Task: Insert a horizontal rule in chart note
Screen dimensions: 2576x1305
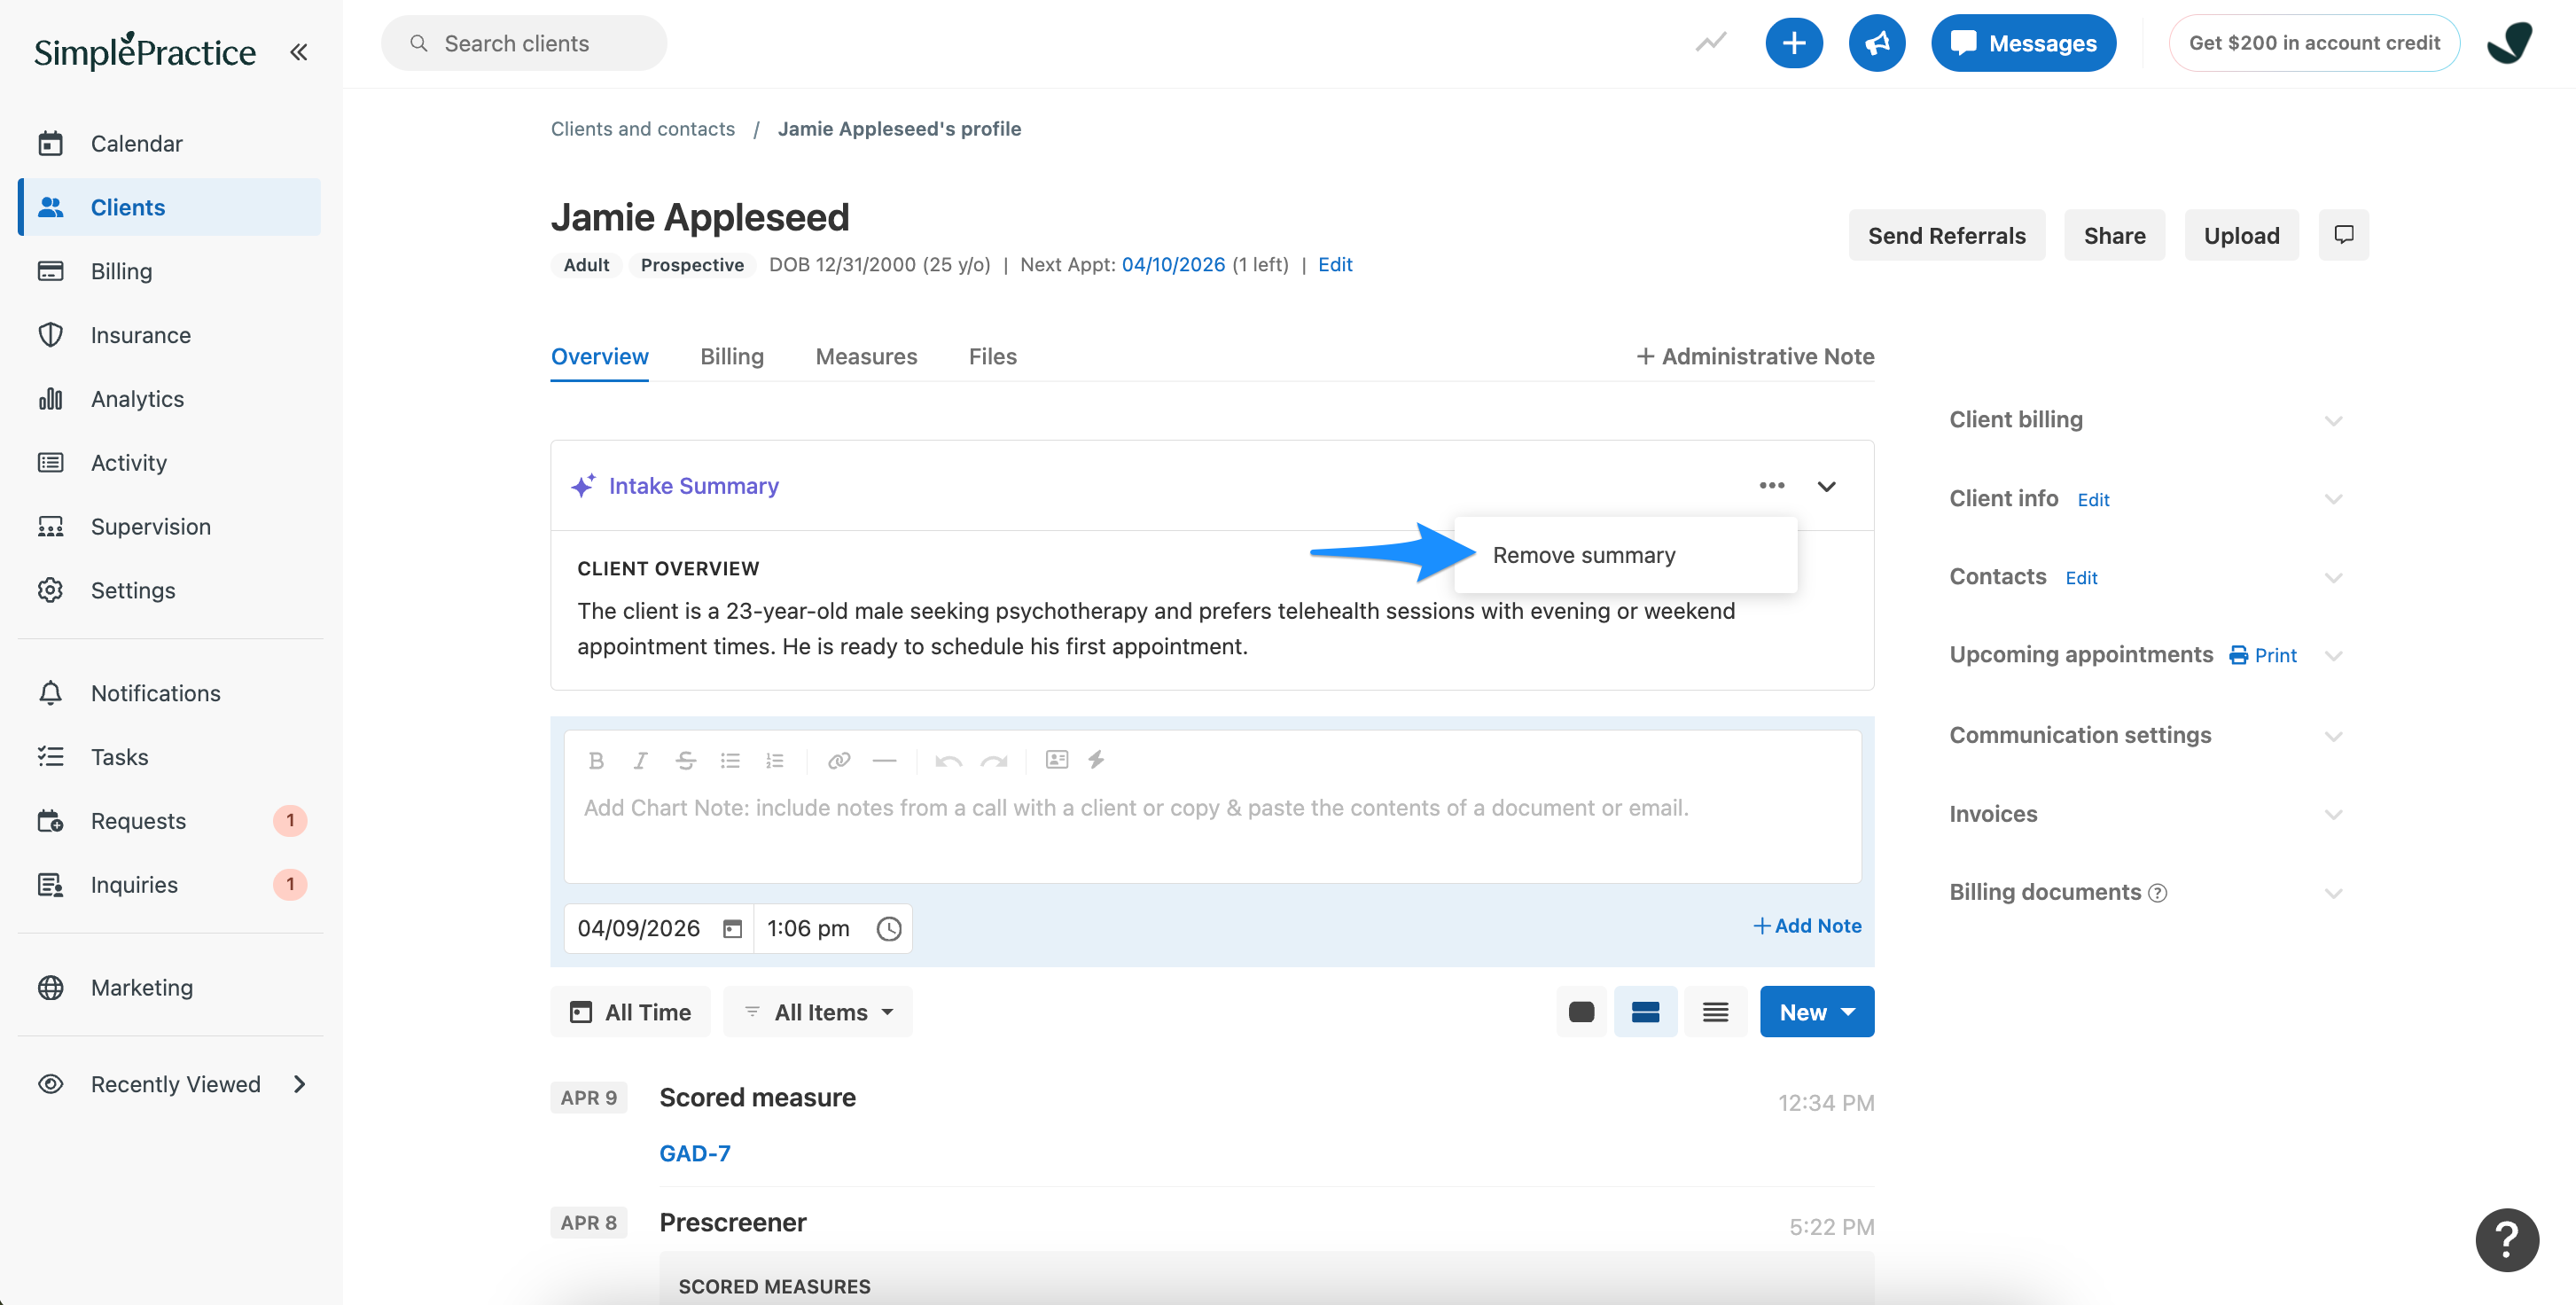Action: click(884, 761)
